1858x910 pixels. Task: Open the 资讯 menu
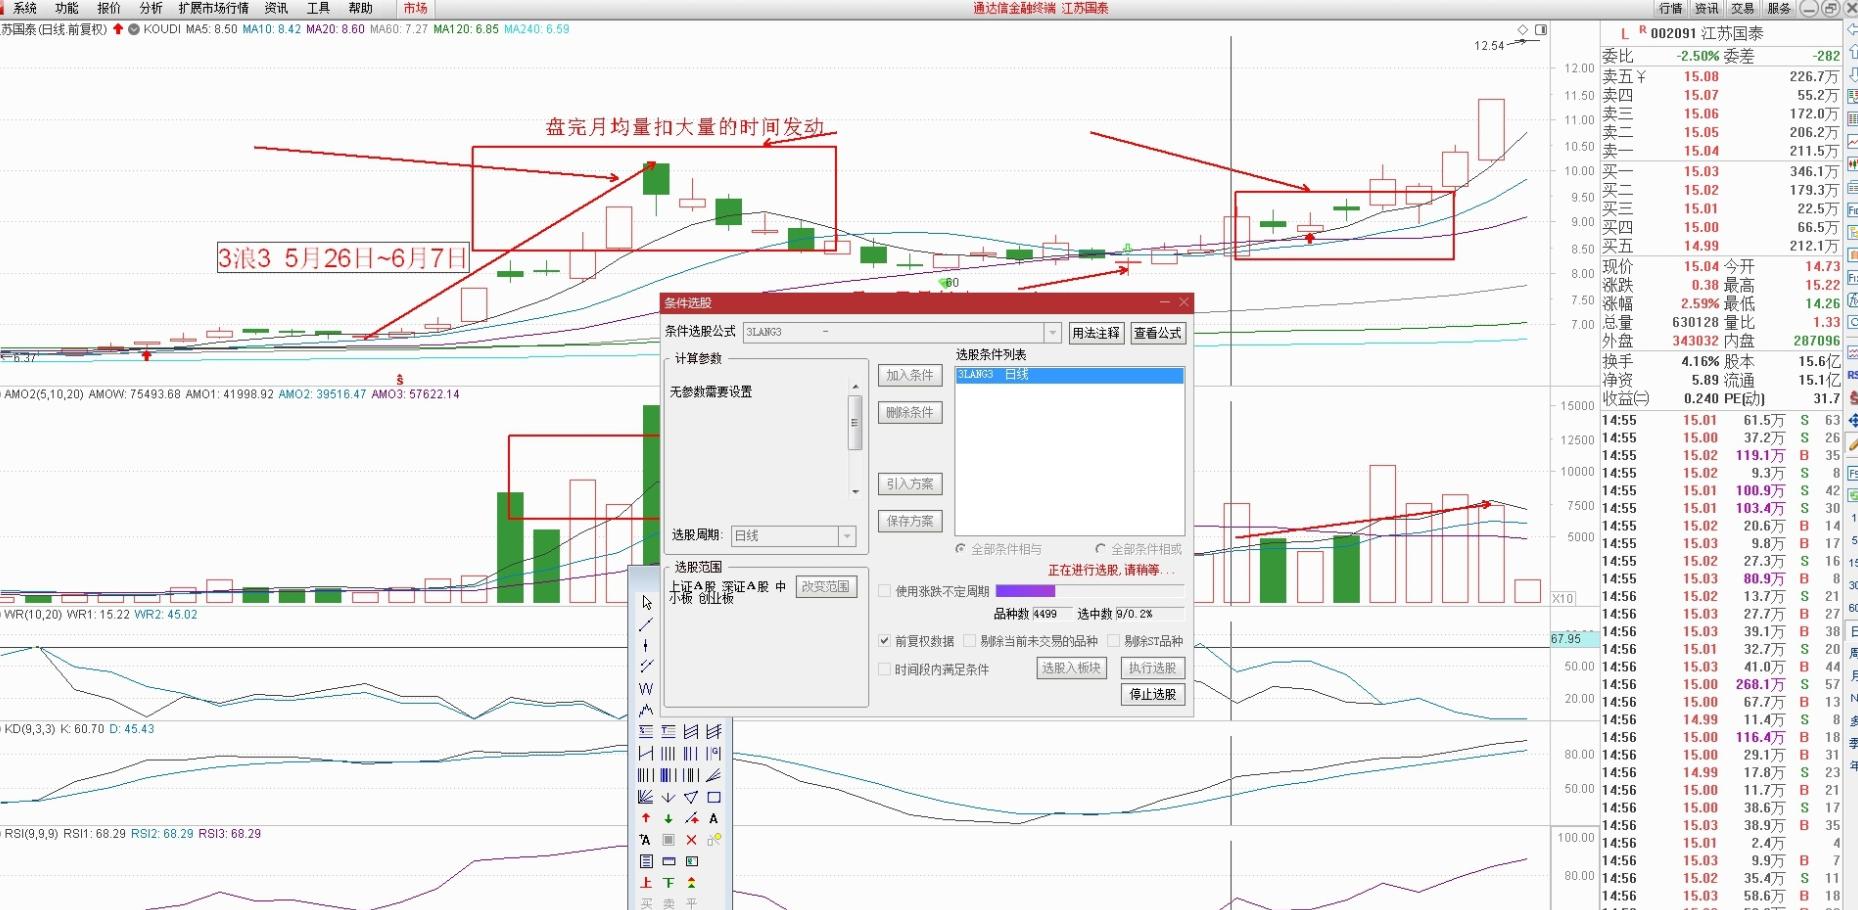coord(276,8)
